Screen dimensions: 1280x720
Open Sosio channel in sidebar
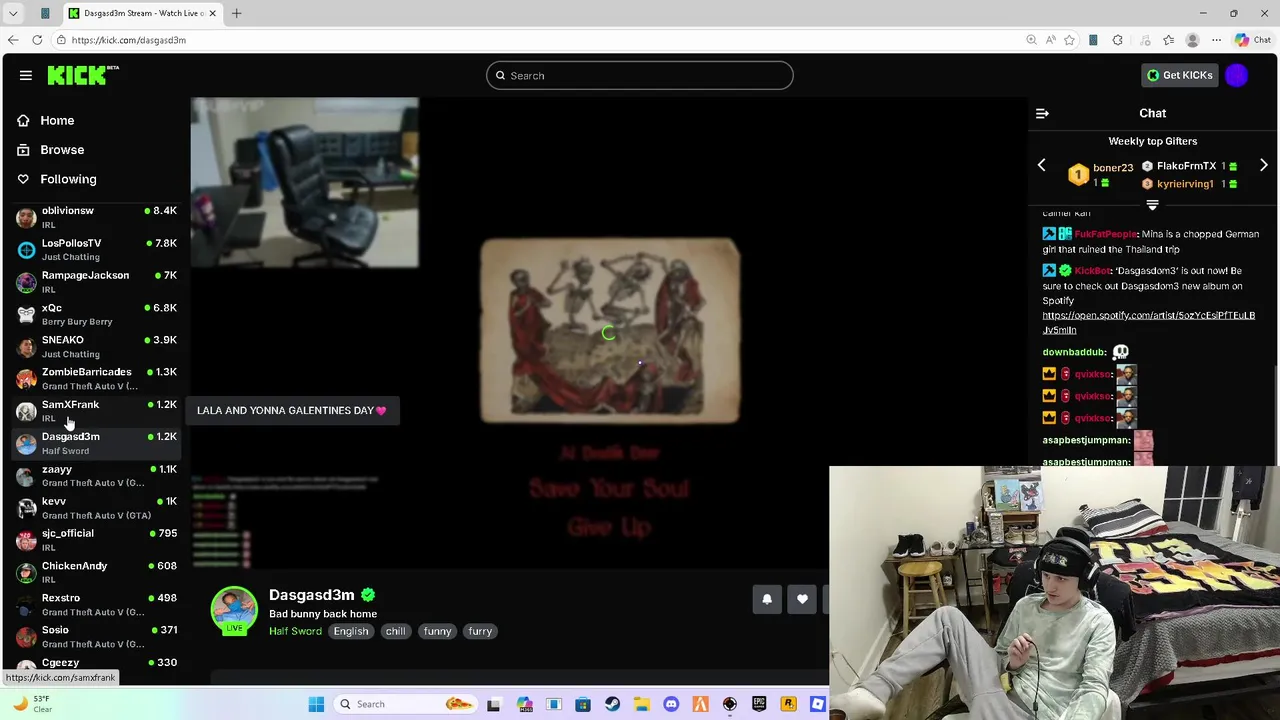click(x=96, y=636)
